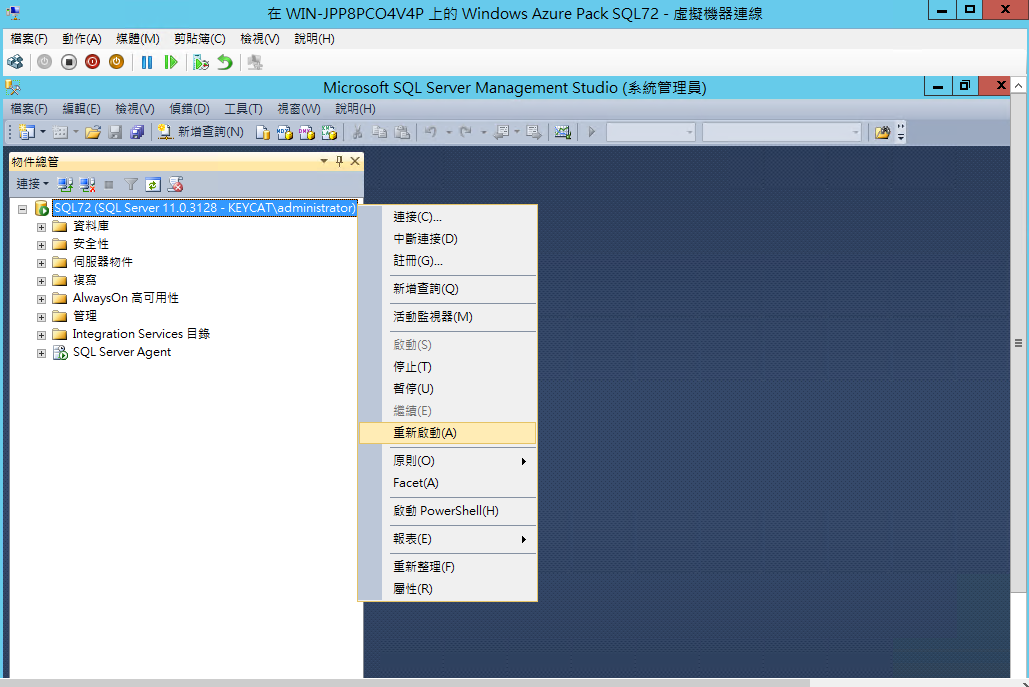Choose 重新啟動(A) in context menu
The height and width of the screenshot is (687, 1029).
(x=448, y=433)
